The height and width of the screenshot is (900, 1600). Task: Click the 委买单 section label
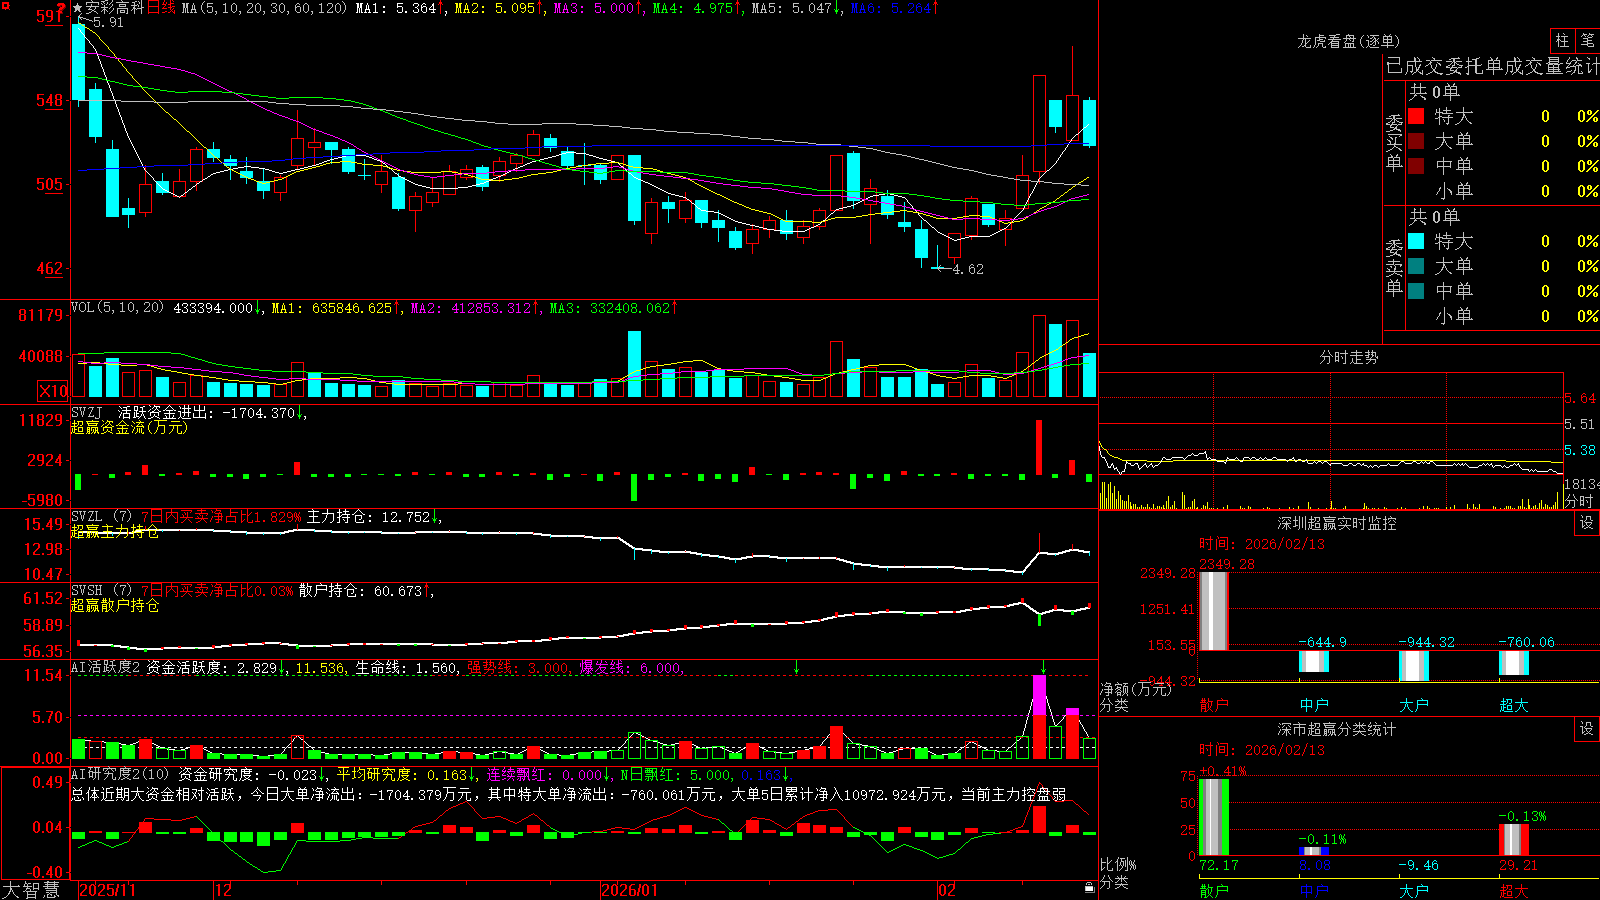pos(1394,142)
